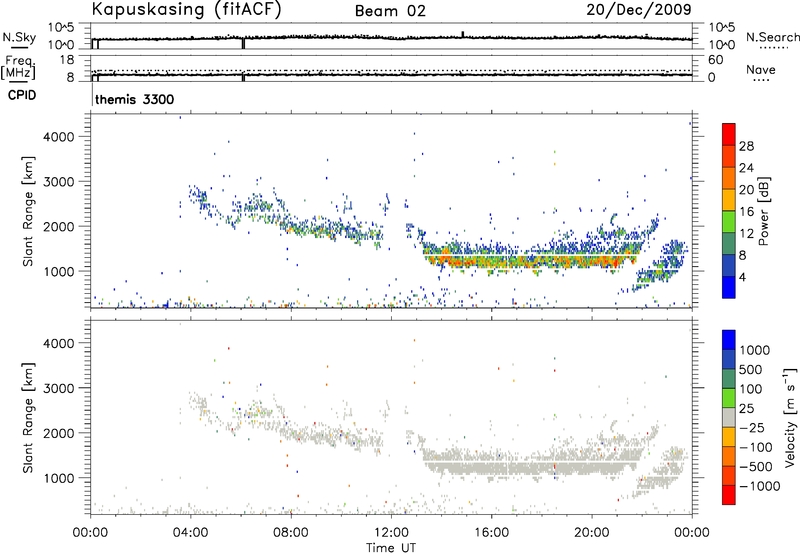Click the -500 label on Velocity colorbar

[x=755, y=467]
